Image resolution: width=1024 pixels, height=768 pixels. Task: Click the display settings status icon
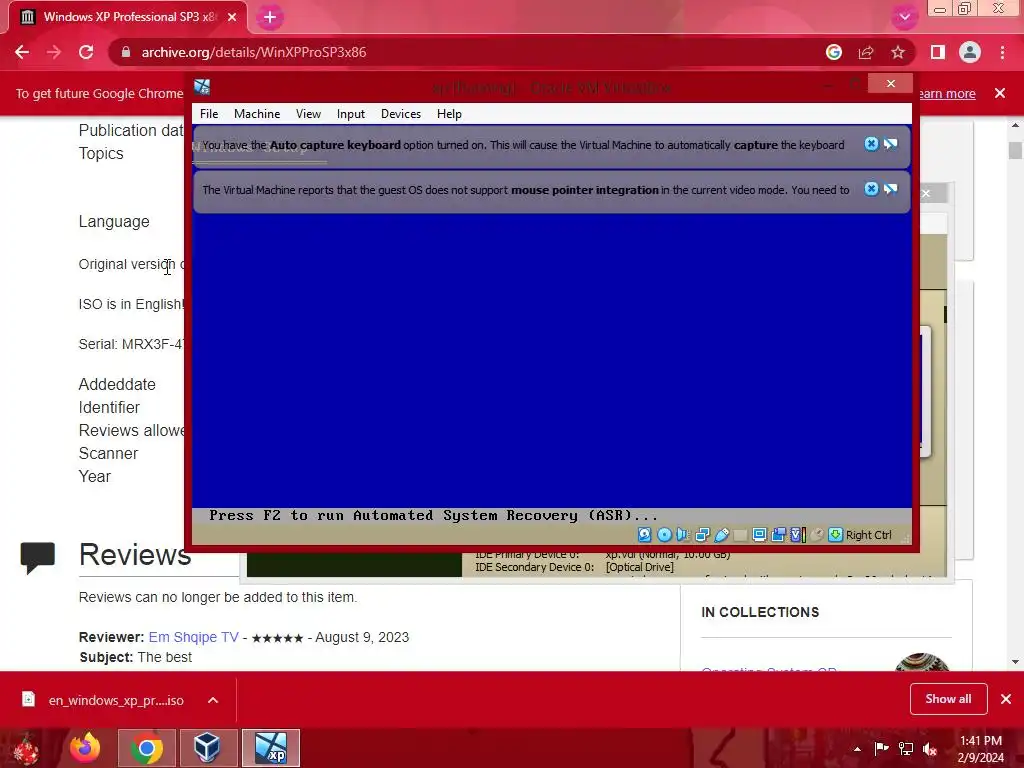point(760,535)
